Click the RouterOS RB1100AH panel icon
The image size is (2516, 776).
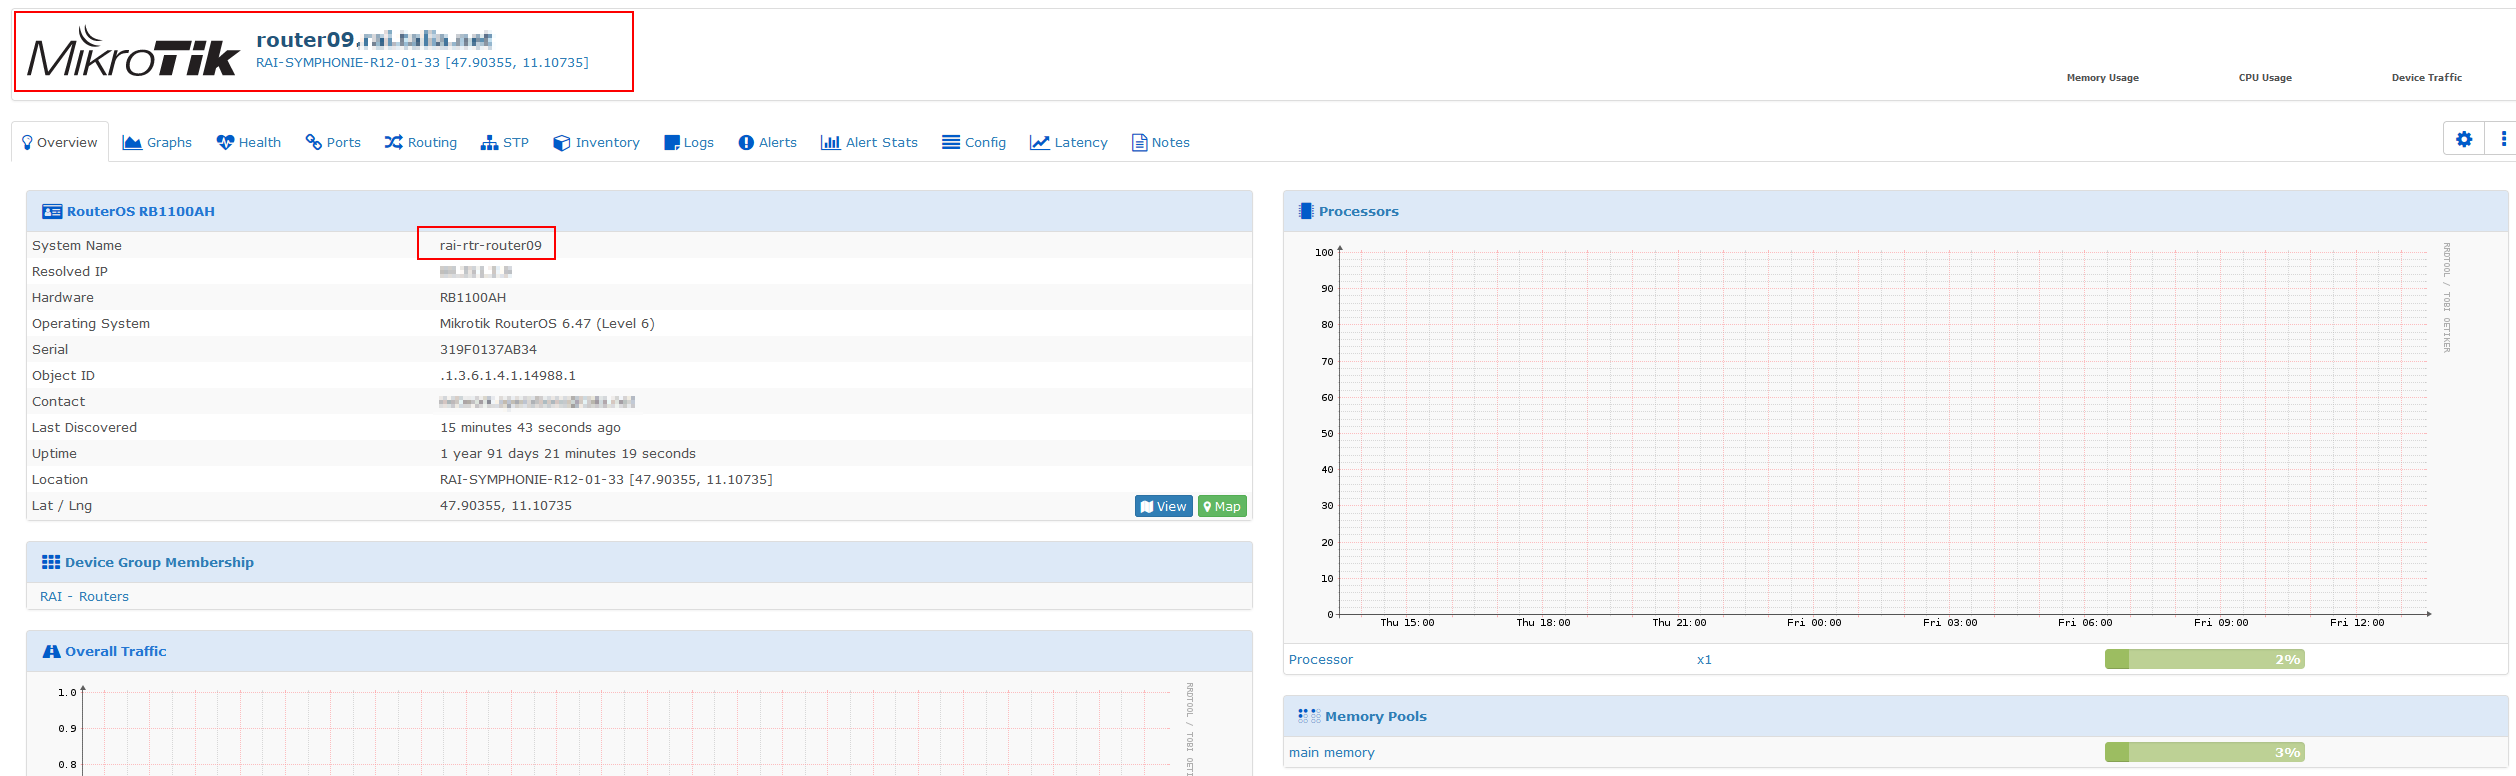coord(52,211)
